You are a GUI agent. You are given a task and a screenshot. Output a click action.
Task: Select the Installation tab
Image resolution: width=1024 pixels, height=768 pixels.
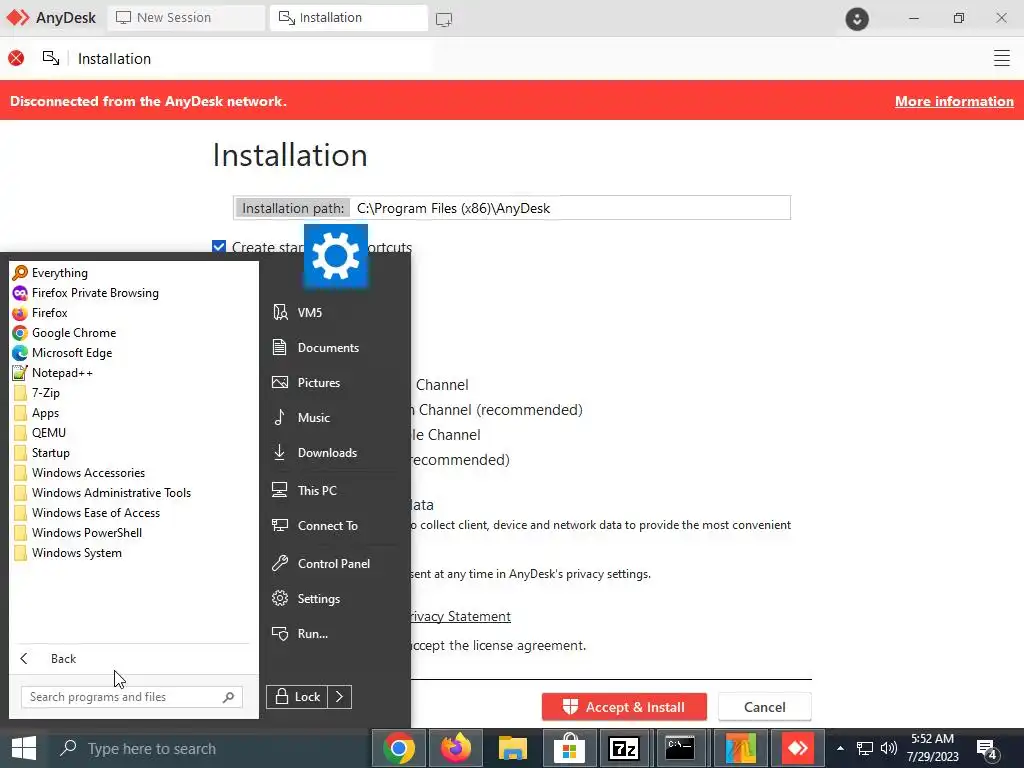tap(348, 18)
